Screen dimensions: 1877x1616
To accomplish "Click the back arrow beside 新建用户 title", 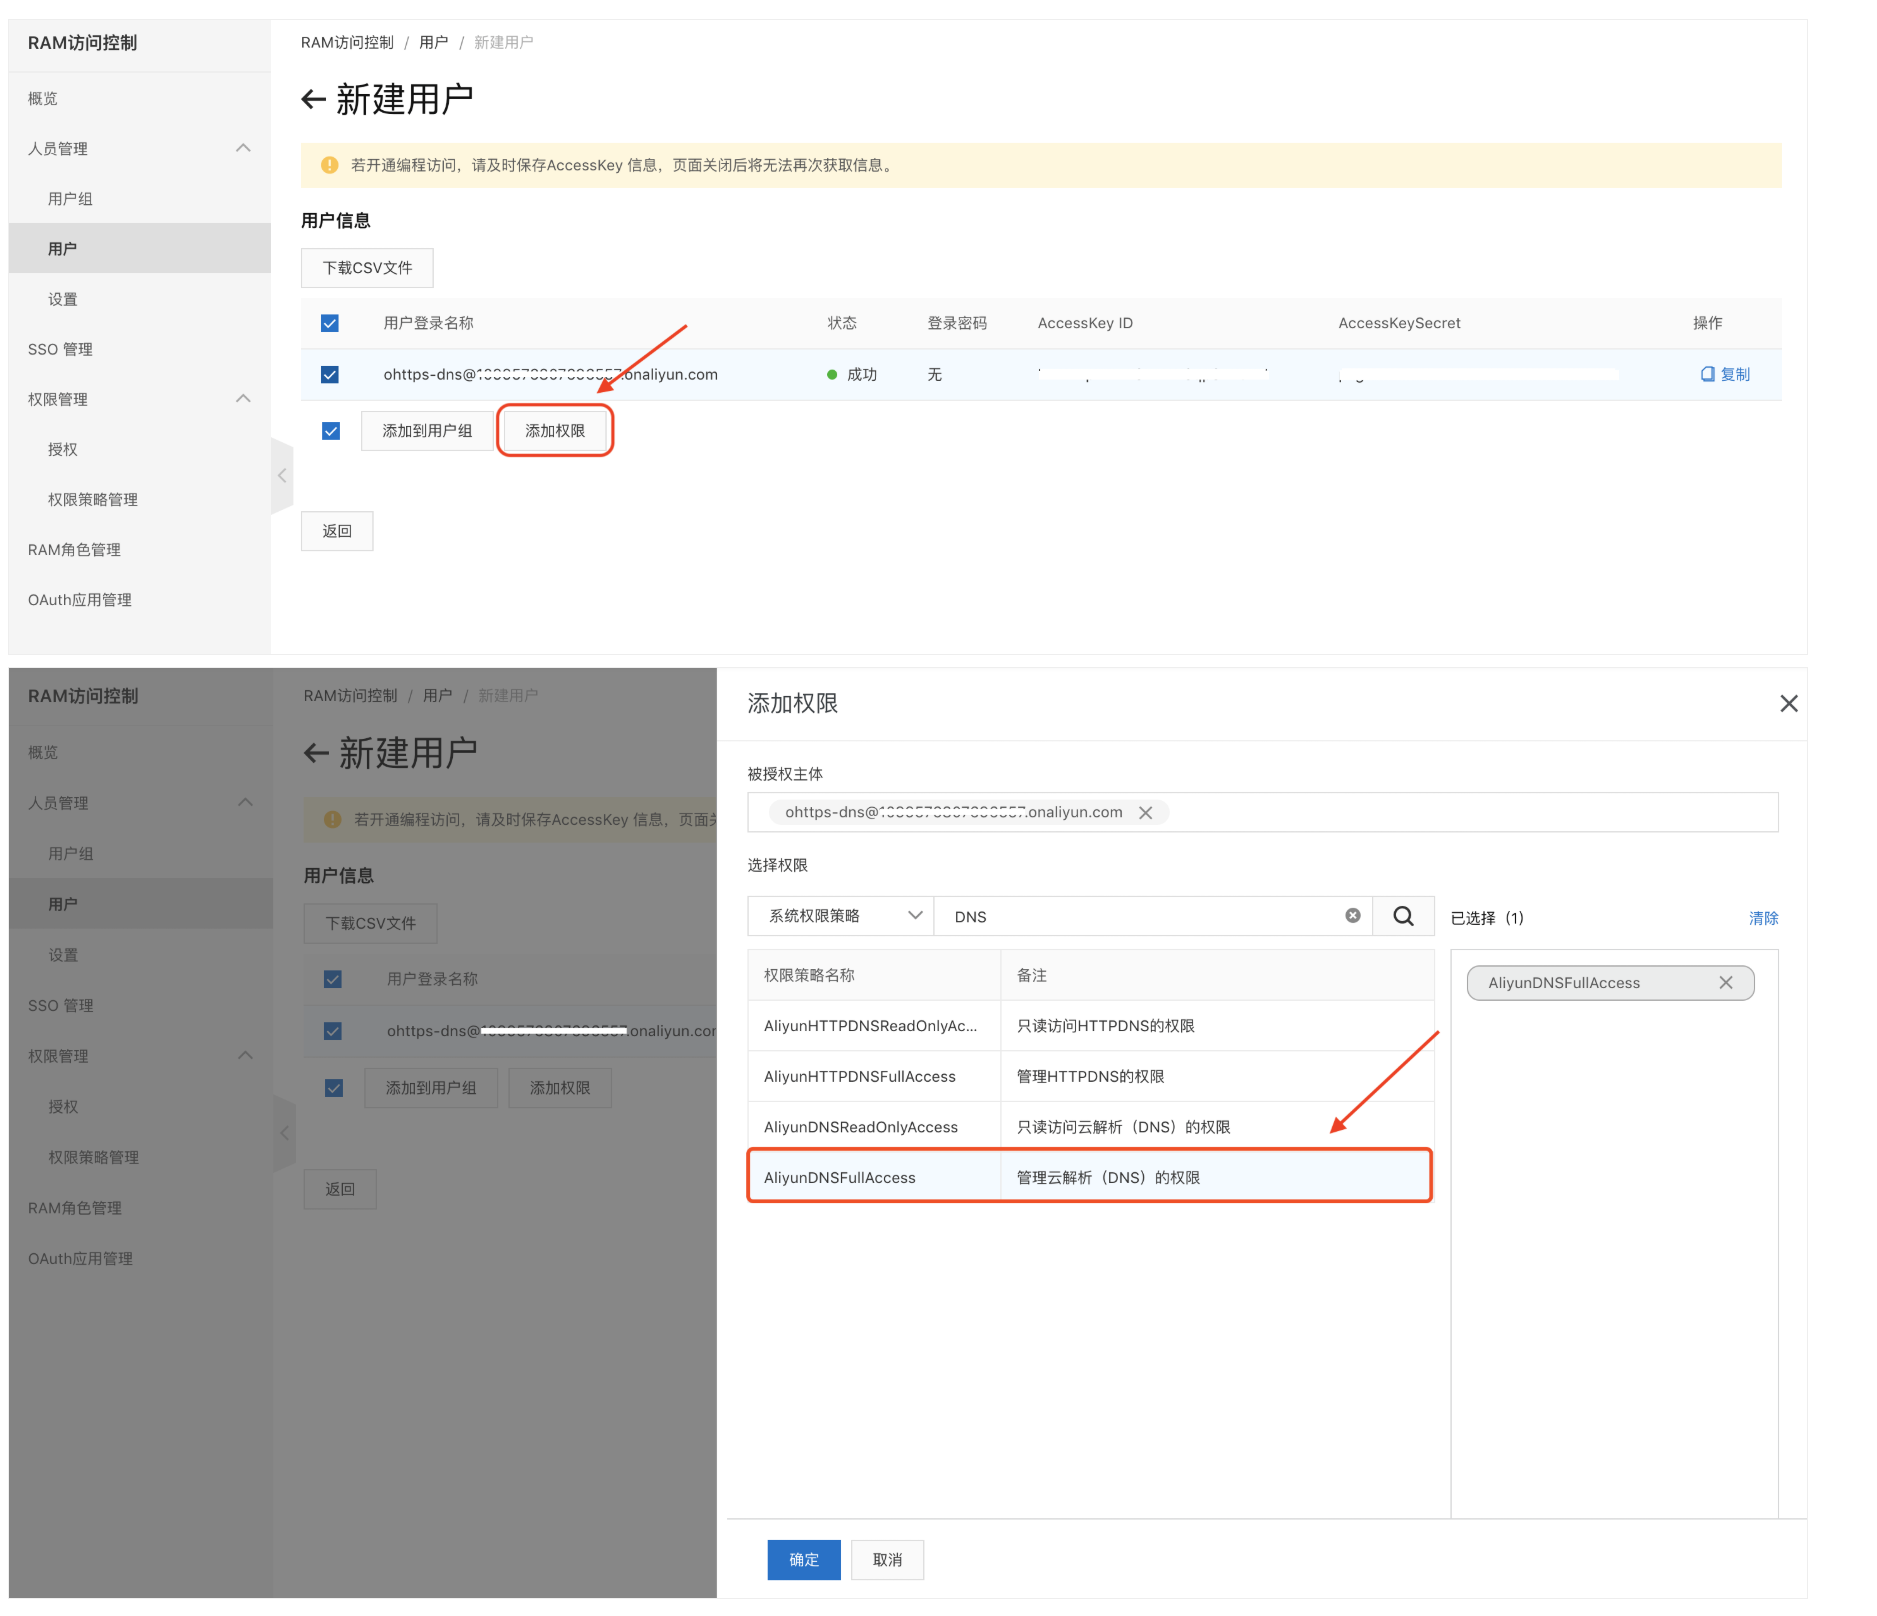I will click(313, 100).
